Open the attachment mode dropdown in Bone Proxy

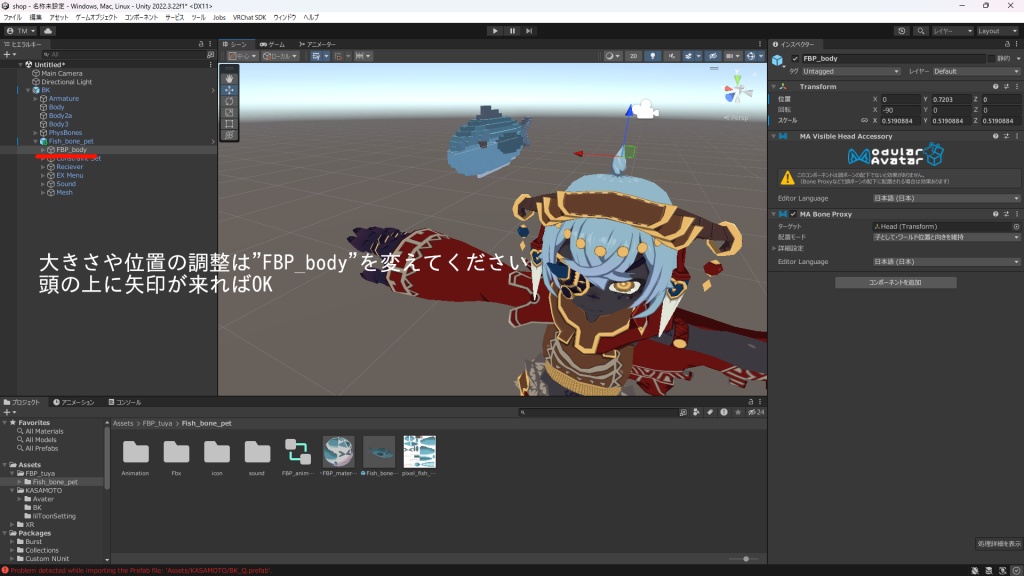coord(946,237)
